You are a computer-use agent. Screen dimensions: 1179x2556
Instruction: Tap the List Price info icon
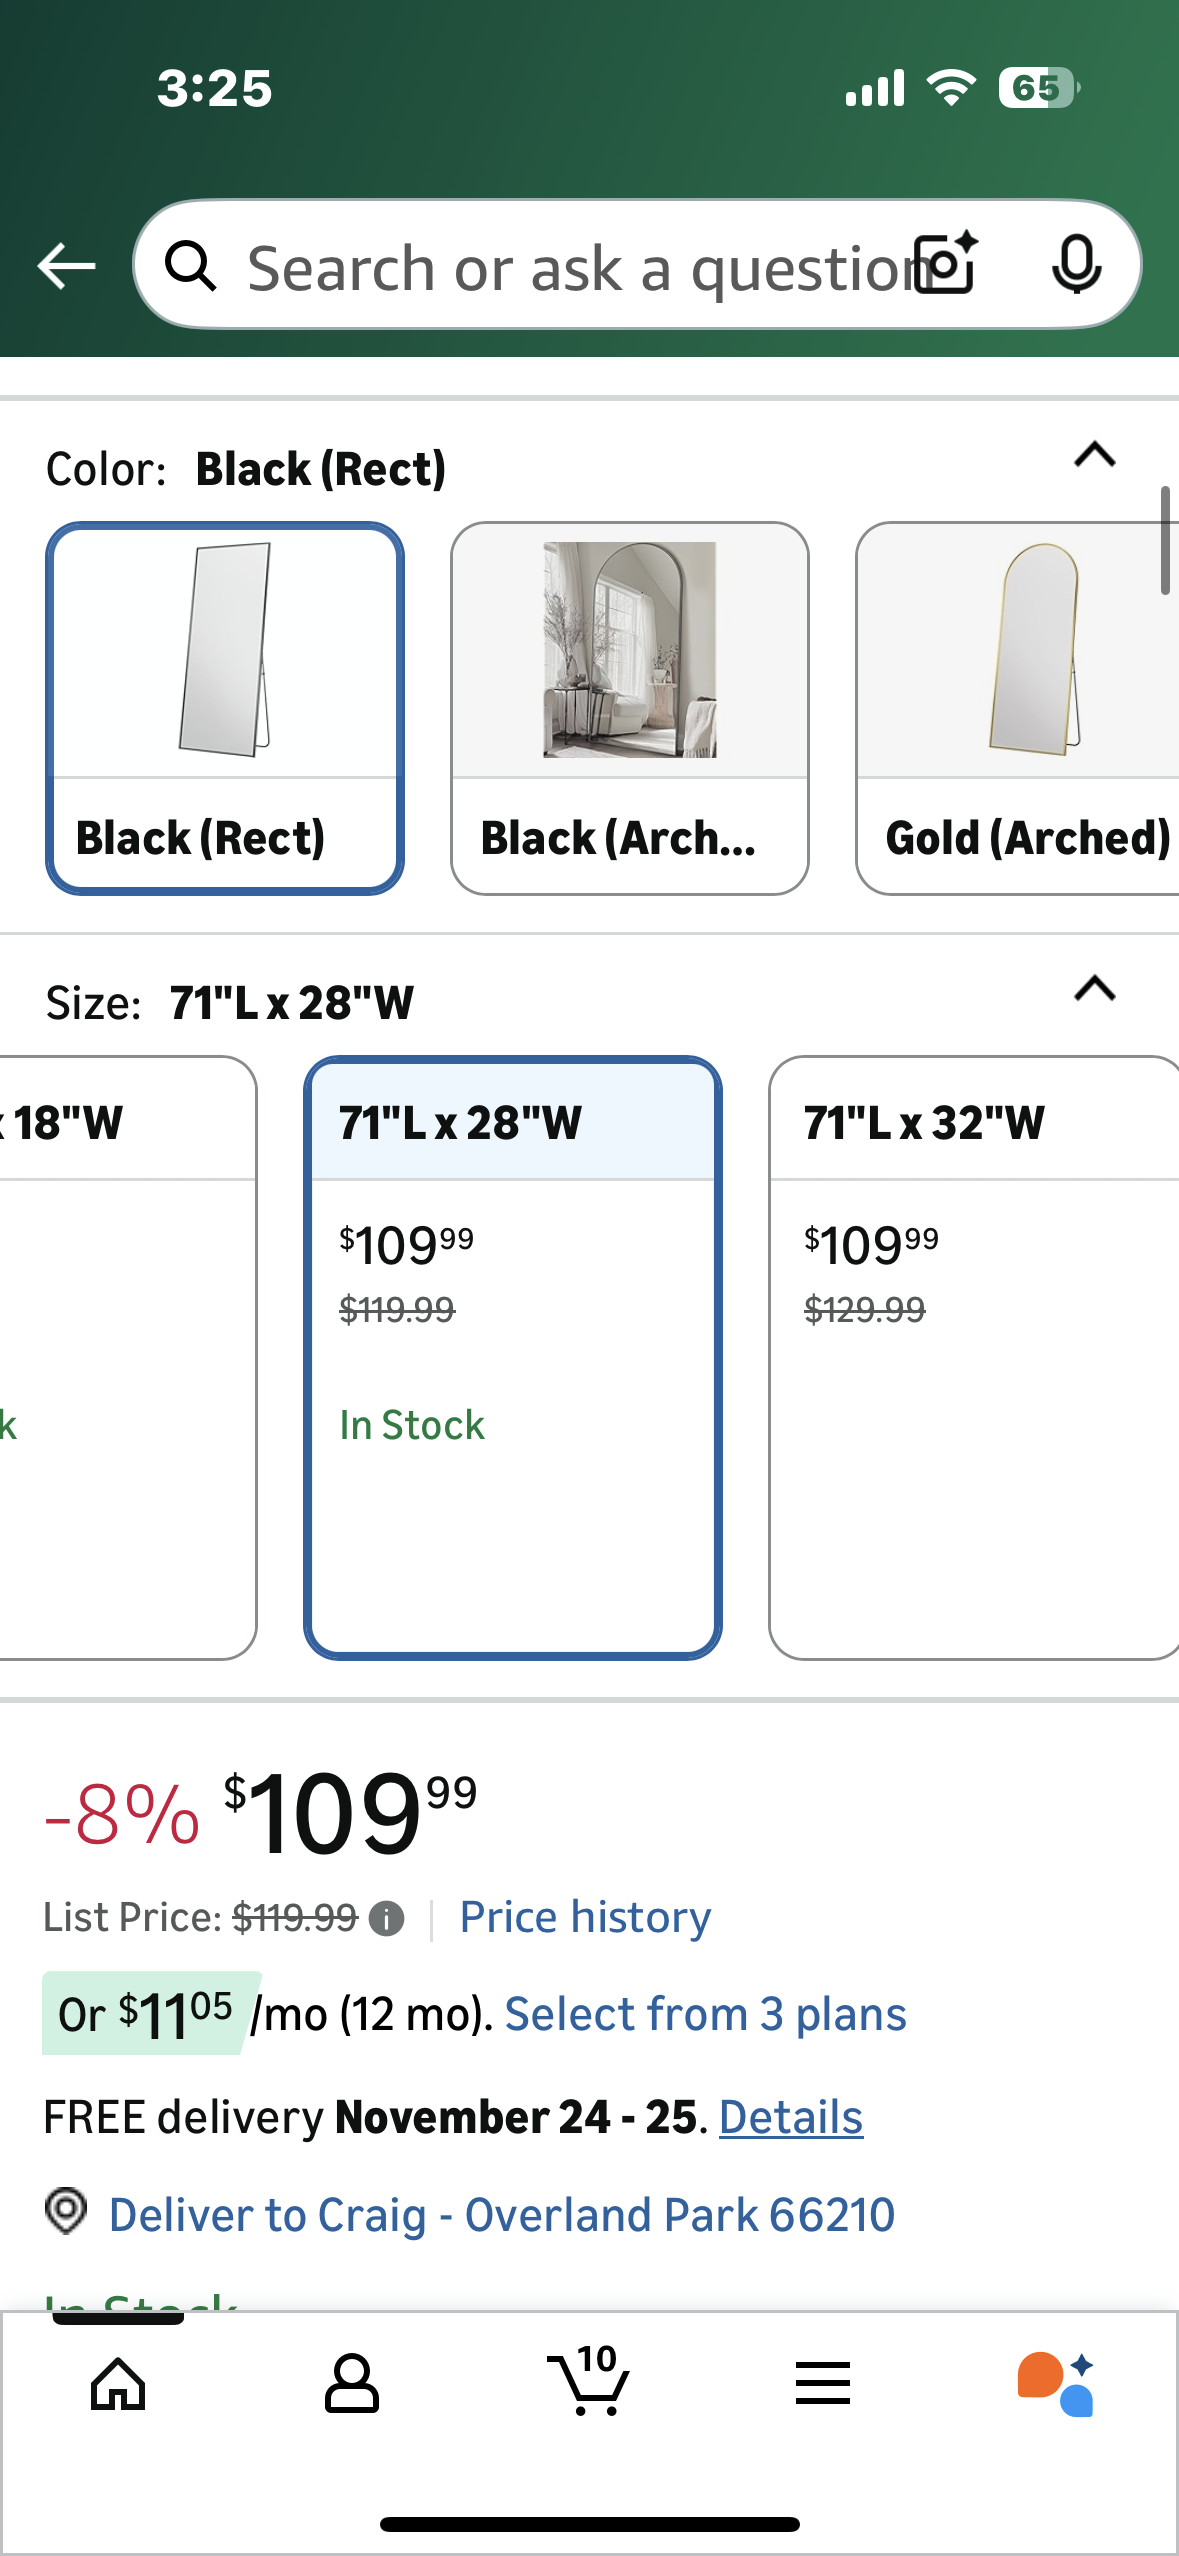(x=386, y=1918)
